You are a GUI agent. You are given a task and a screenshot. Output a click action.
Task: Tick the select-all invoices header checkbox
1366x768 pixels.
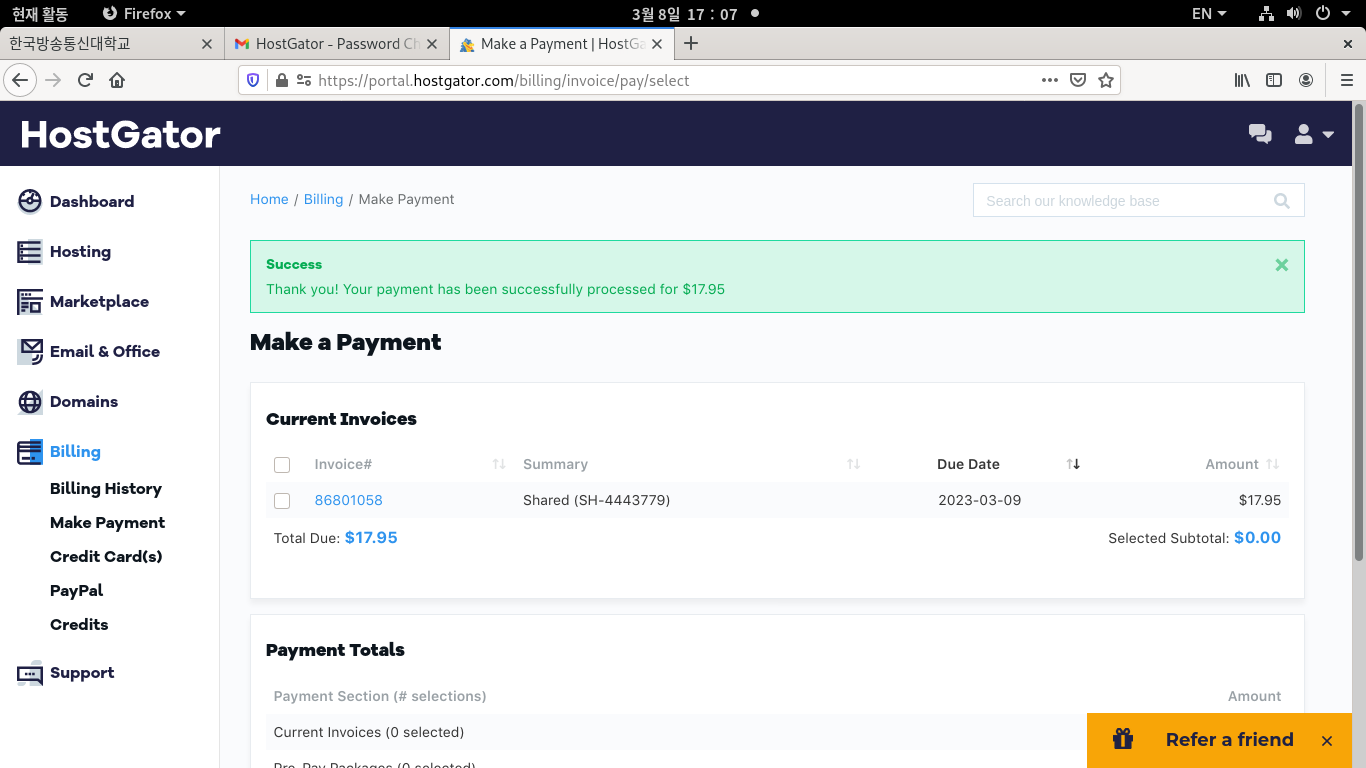[282, 465]
